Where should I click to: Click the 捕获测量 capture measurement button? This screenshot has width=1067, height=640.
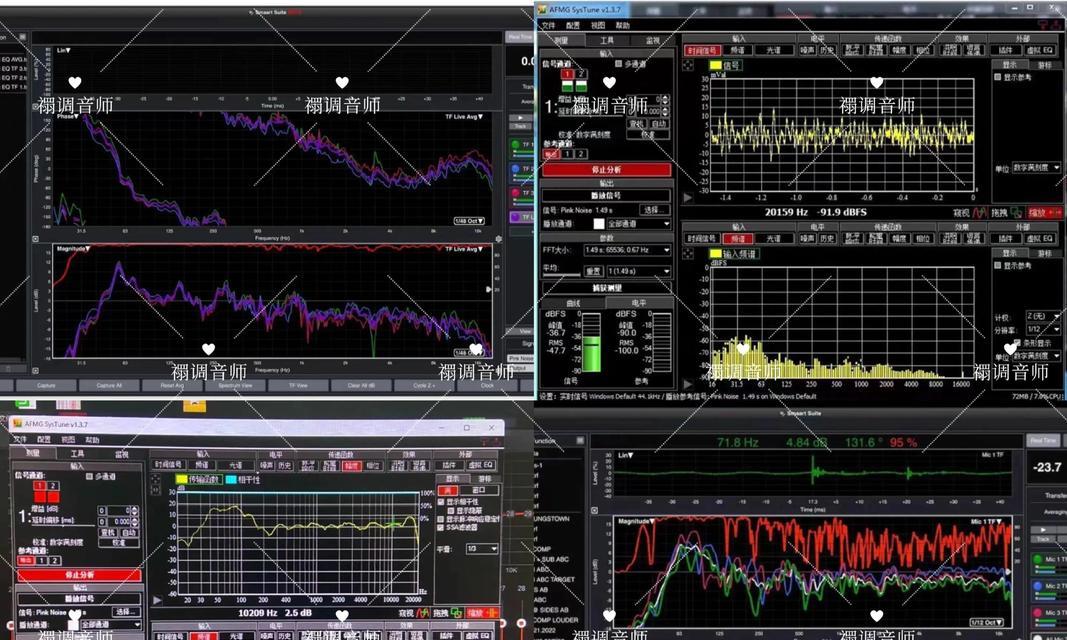point(606,288)
